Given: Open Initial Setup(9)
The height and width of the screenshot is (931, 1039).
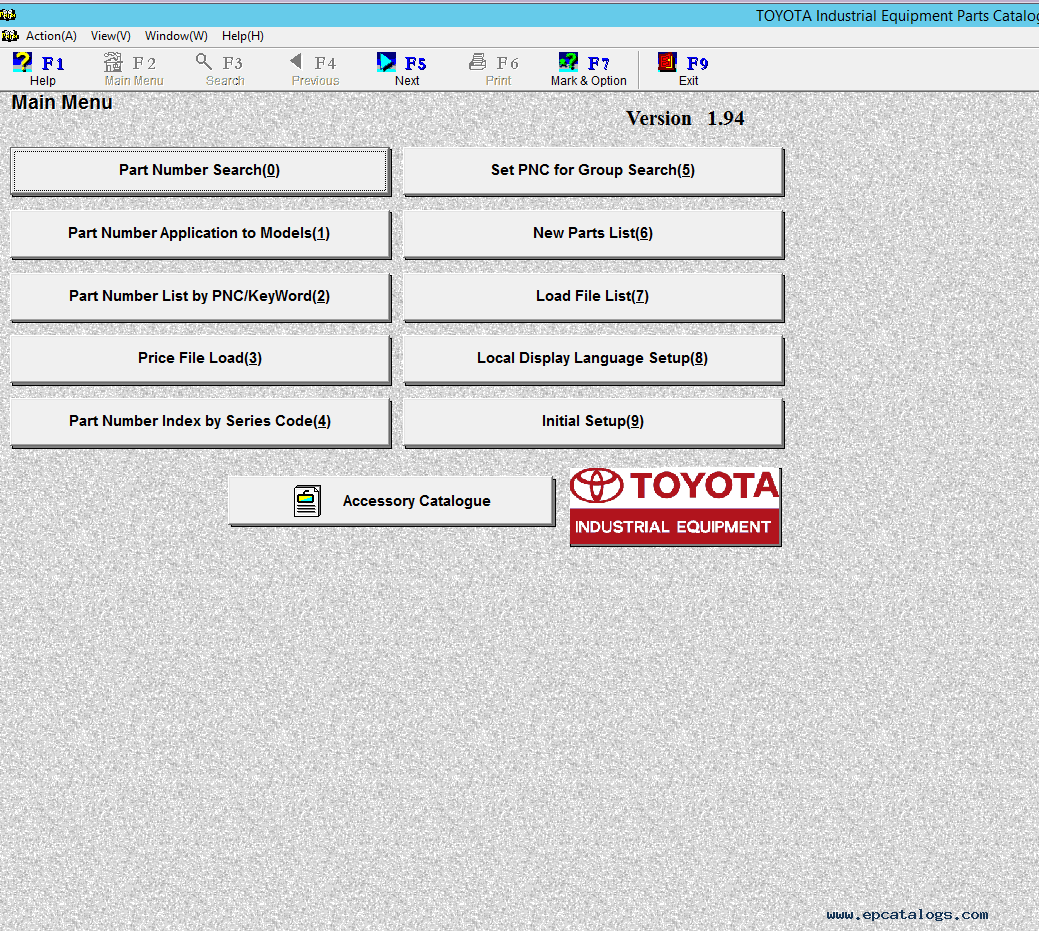Looking at the screenshot, I should point(593,421).
